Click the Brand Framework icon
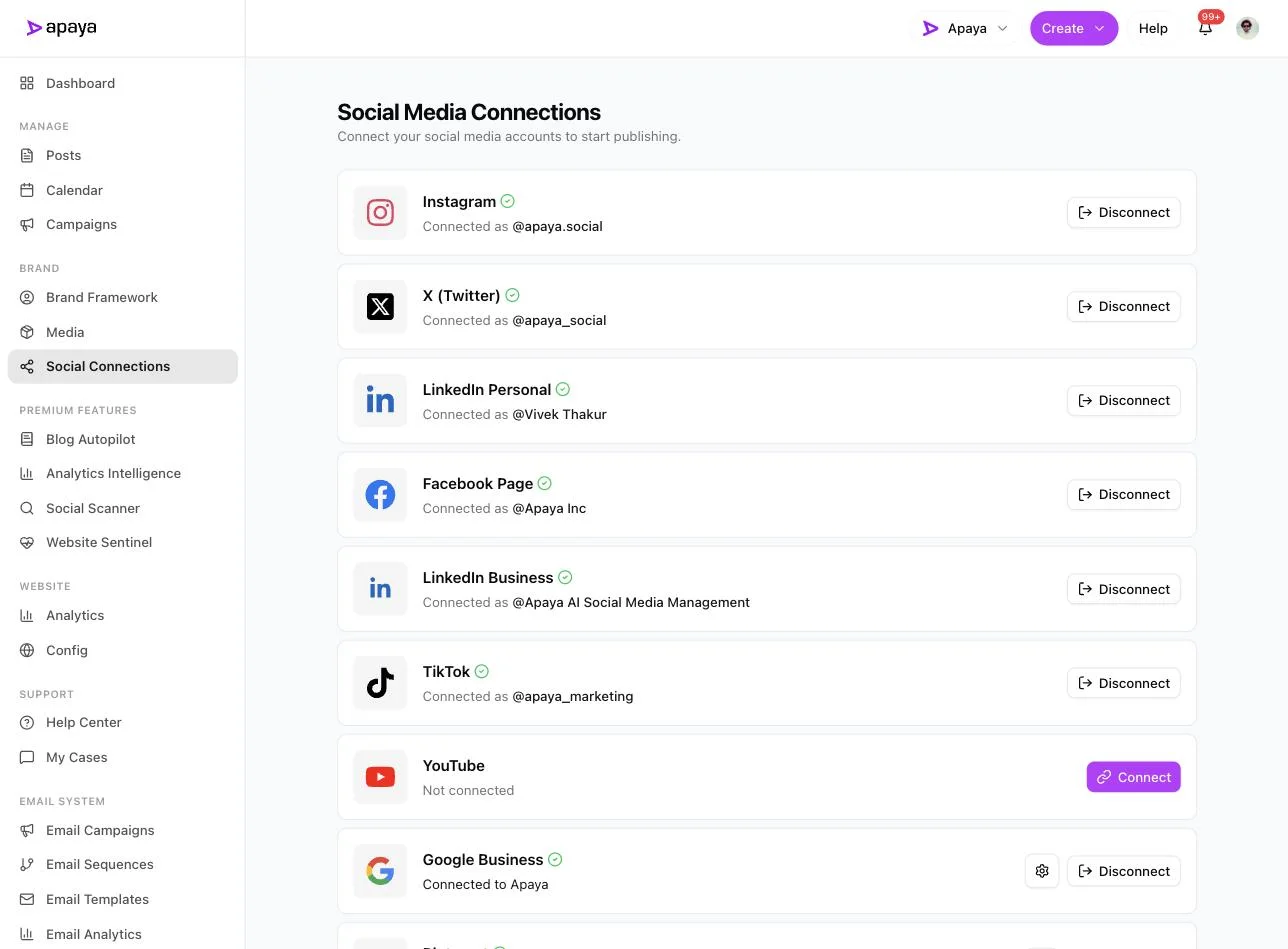The width and height of the screenshot is (1288, 949). (27, 297)
